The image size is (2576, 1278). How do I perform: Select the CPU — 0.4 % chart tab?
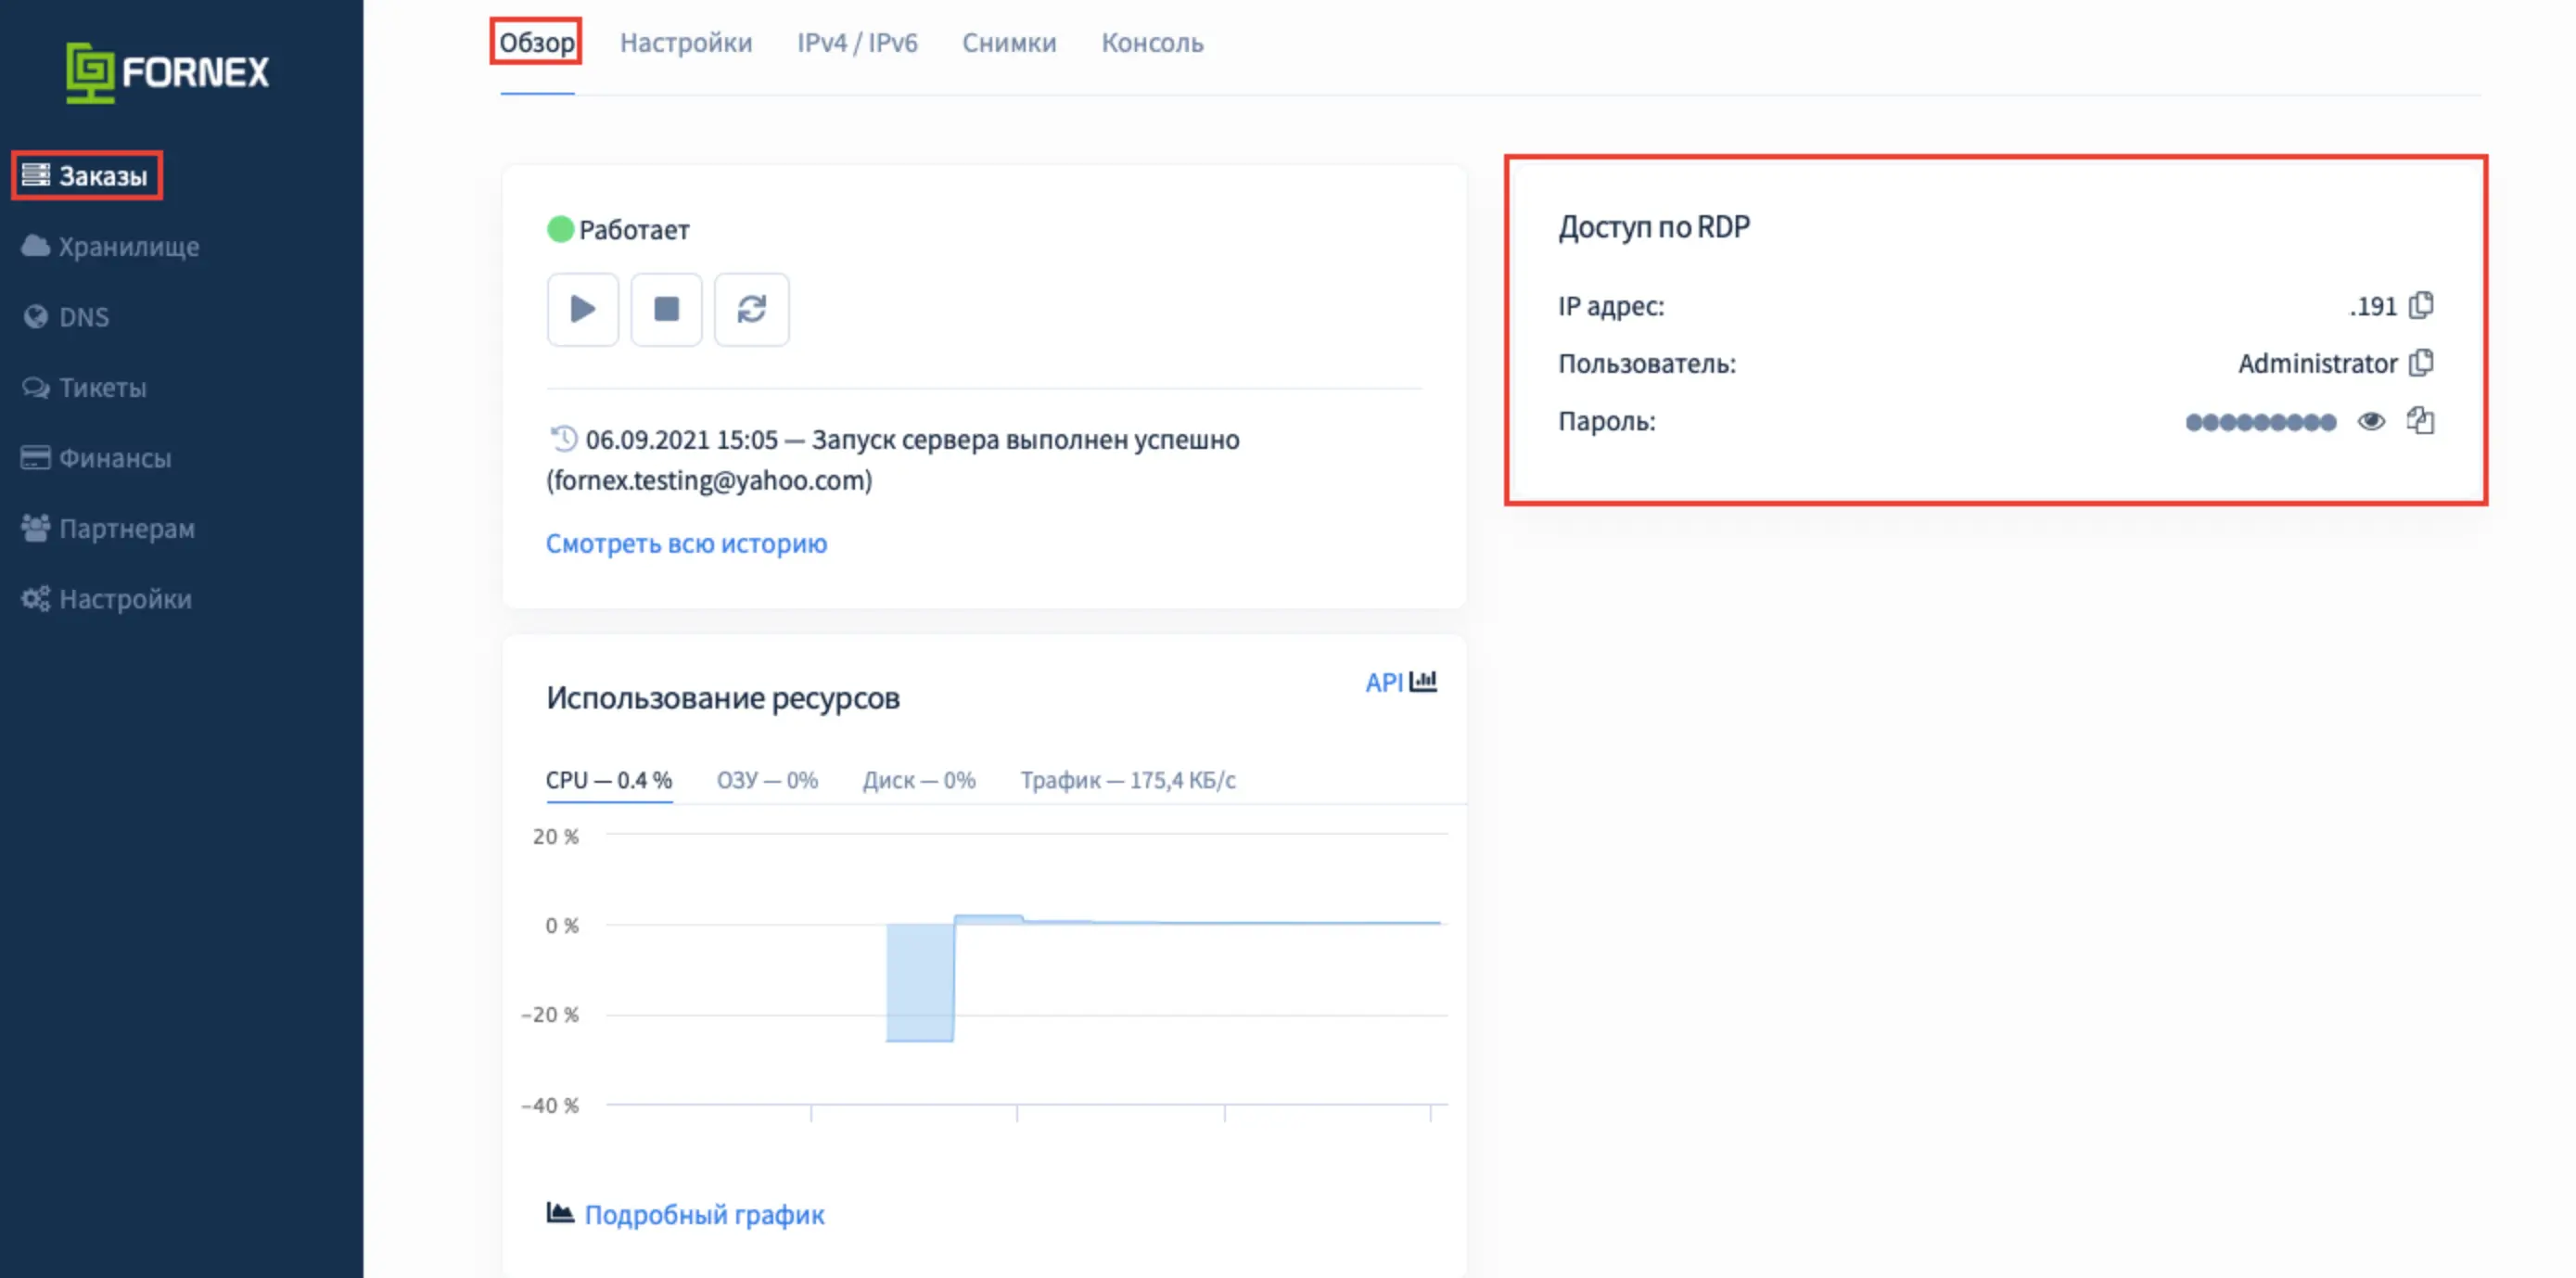tap(609, 780)
